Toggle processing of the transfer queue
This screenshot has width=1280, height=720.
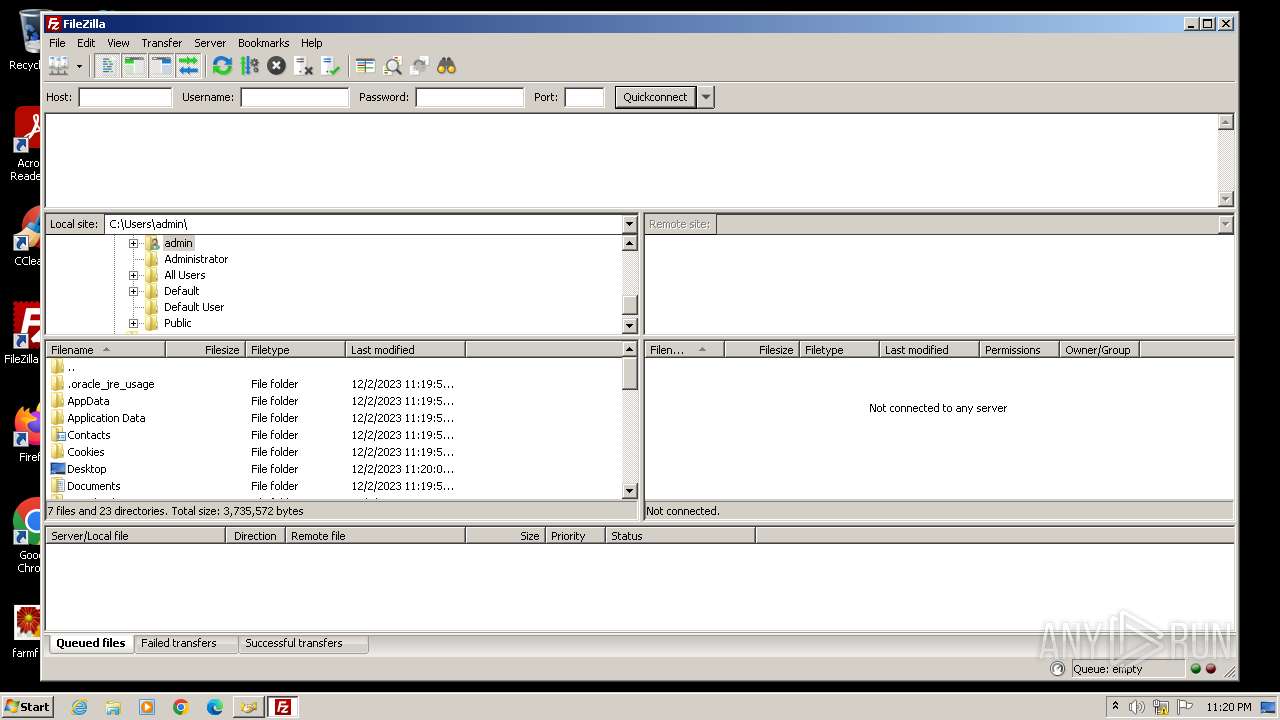click(x=249, y=66)
